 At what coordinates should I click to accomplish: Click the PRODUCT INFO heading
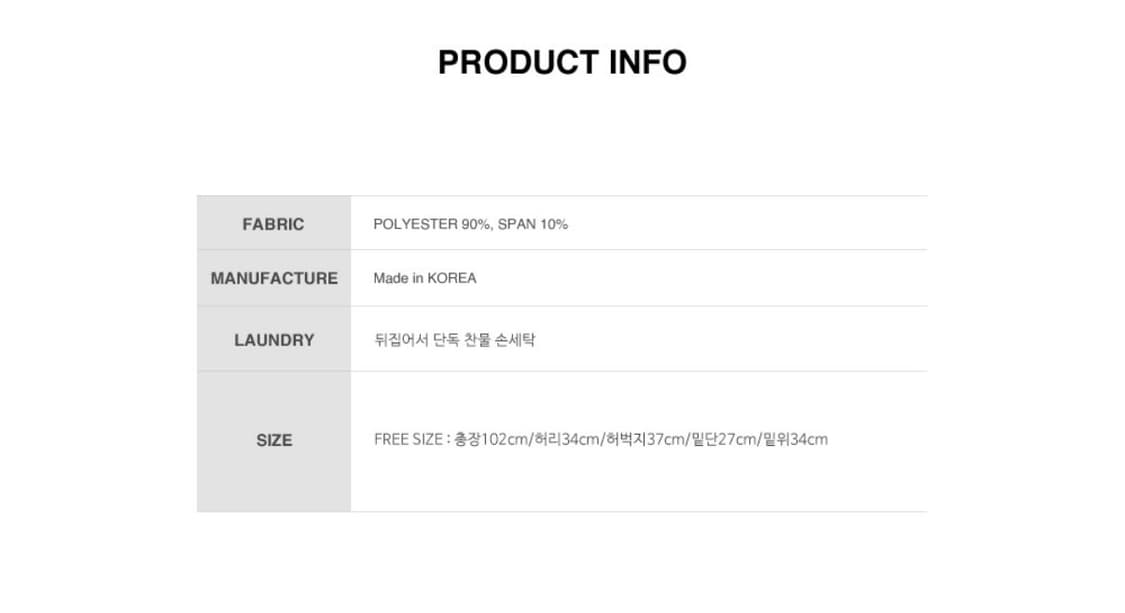(x=562, y=62)
